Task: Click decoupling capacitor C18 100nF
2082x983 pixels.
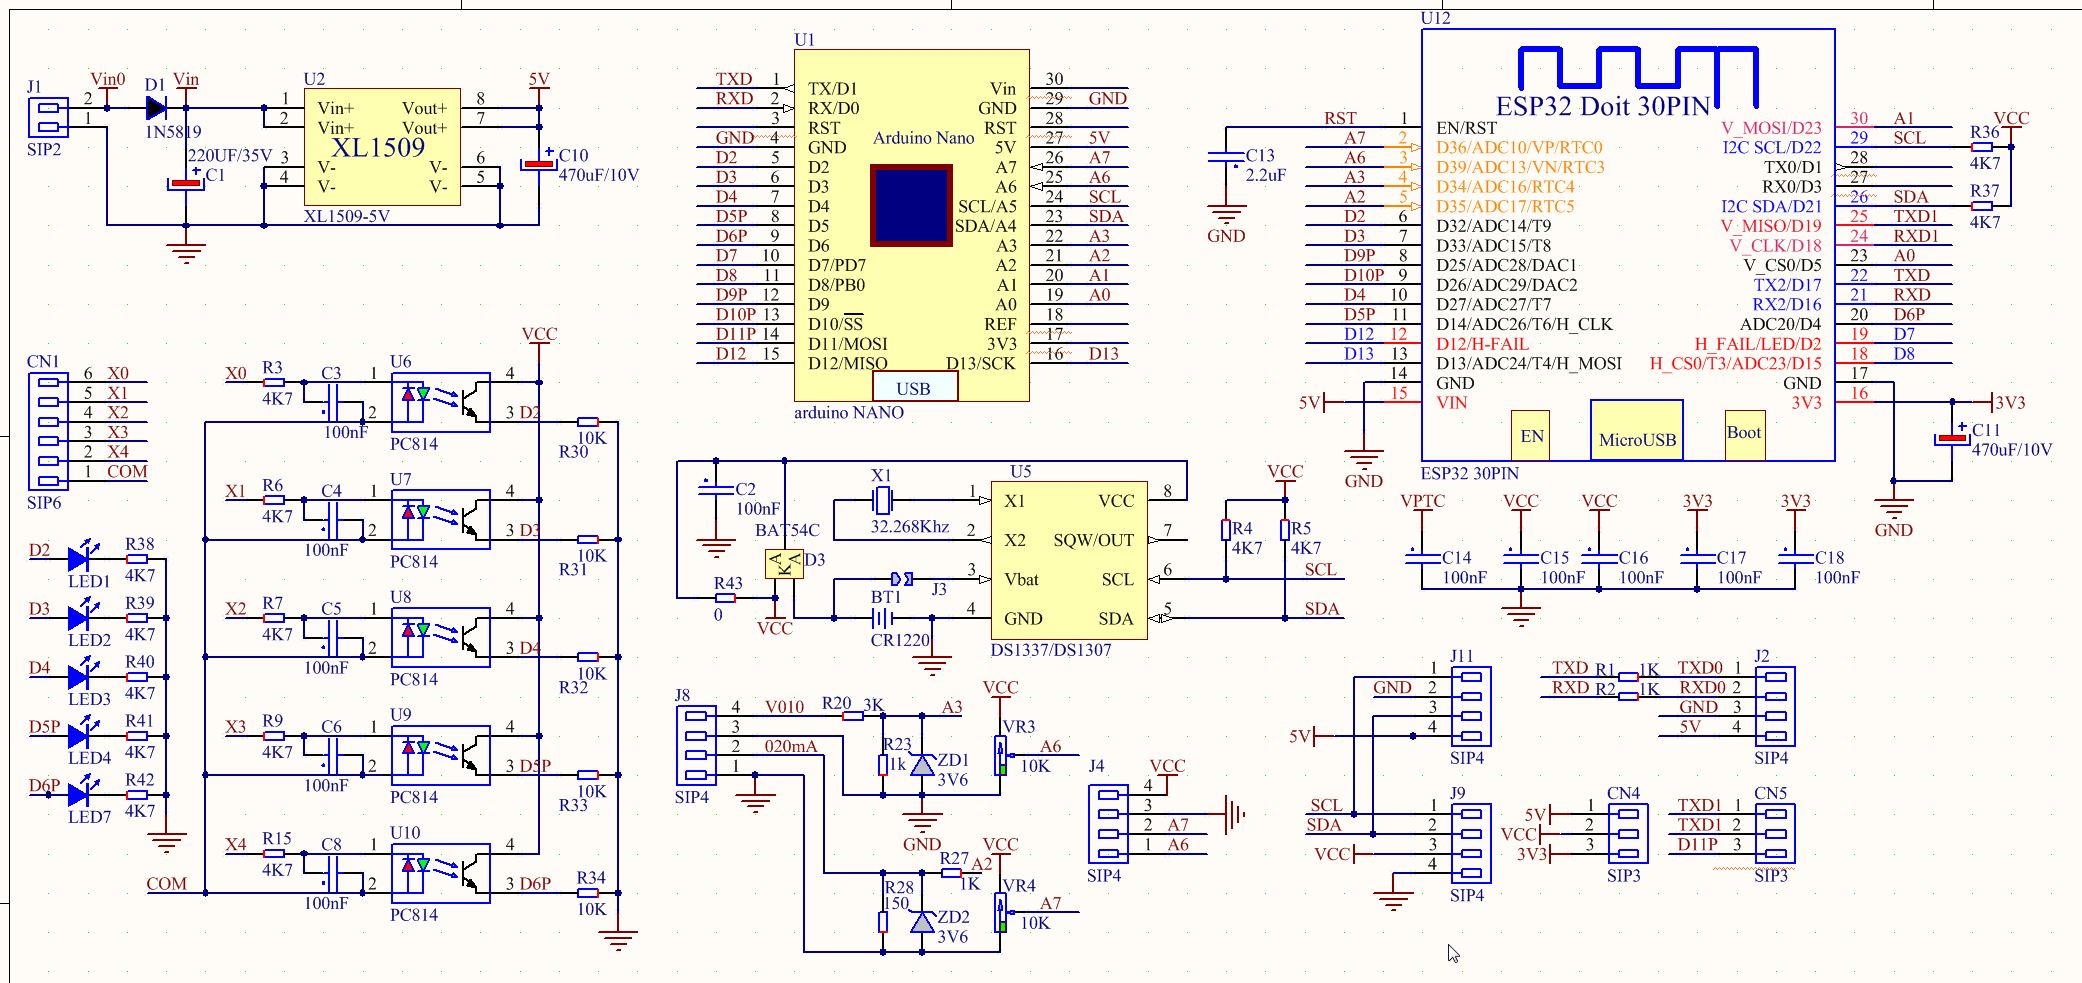Action: coord(1795,558)
